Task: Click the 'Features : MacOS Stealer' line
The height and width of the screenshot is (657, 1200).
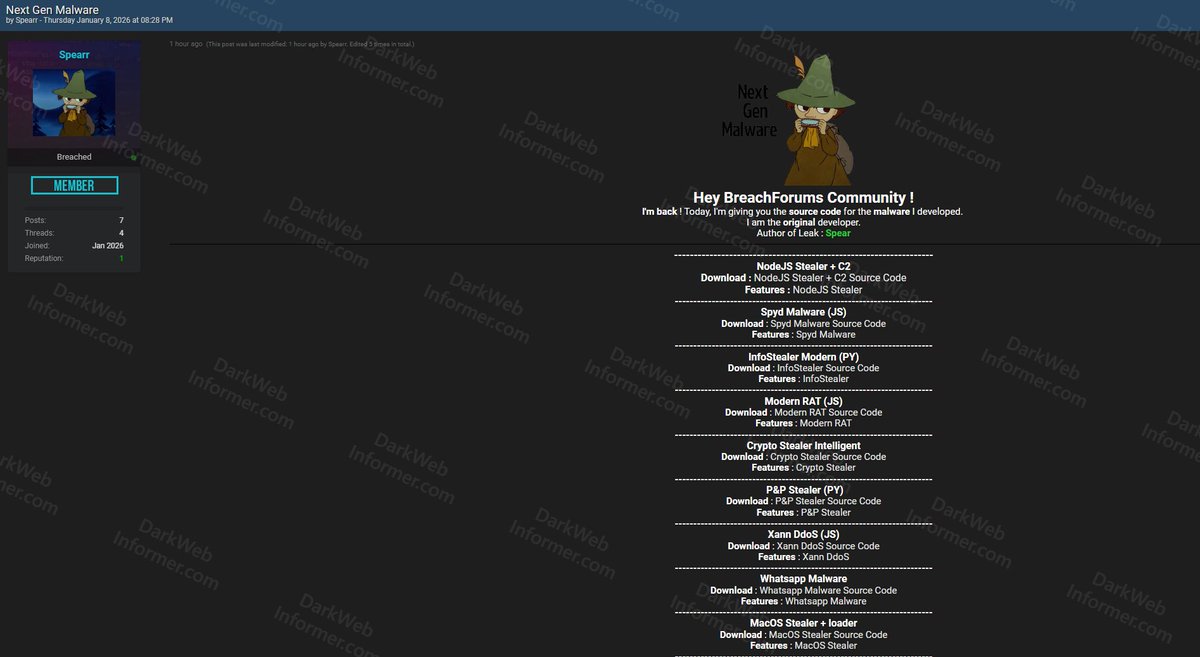Action: point(803,646)
